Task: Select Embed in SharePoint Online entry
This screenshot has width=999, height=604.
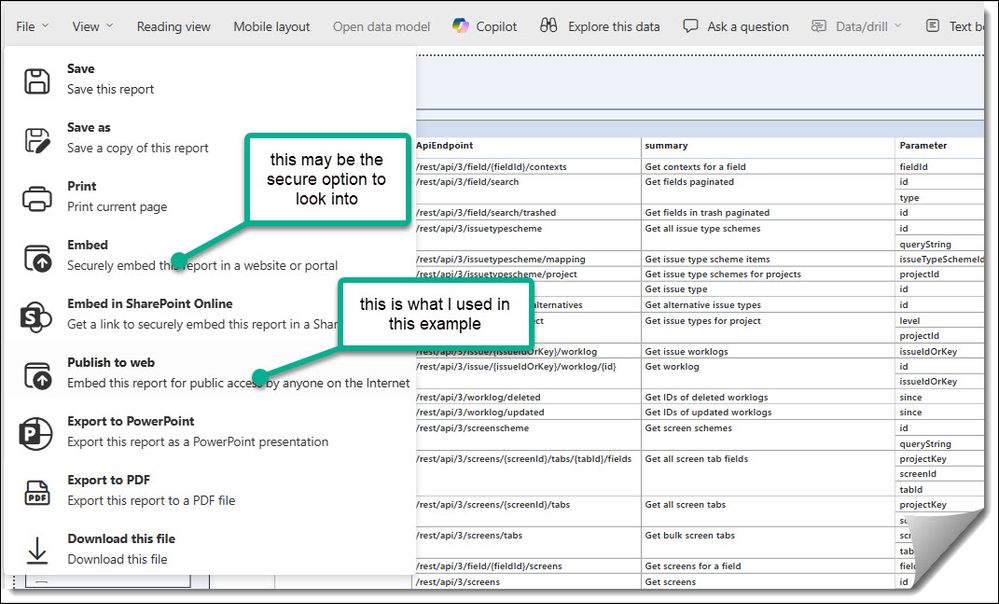Action: [x=210, y=313]
